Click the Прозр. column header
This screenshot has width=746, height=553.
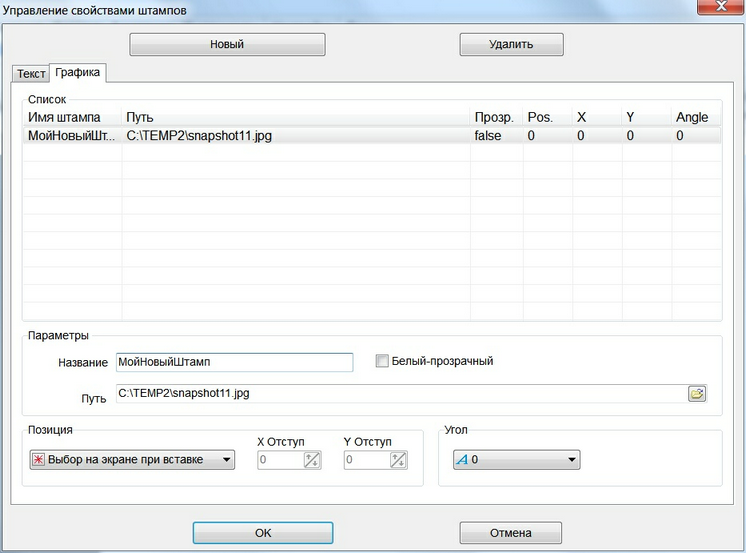pyautogui.click(x=497, y=117)
